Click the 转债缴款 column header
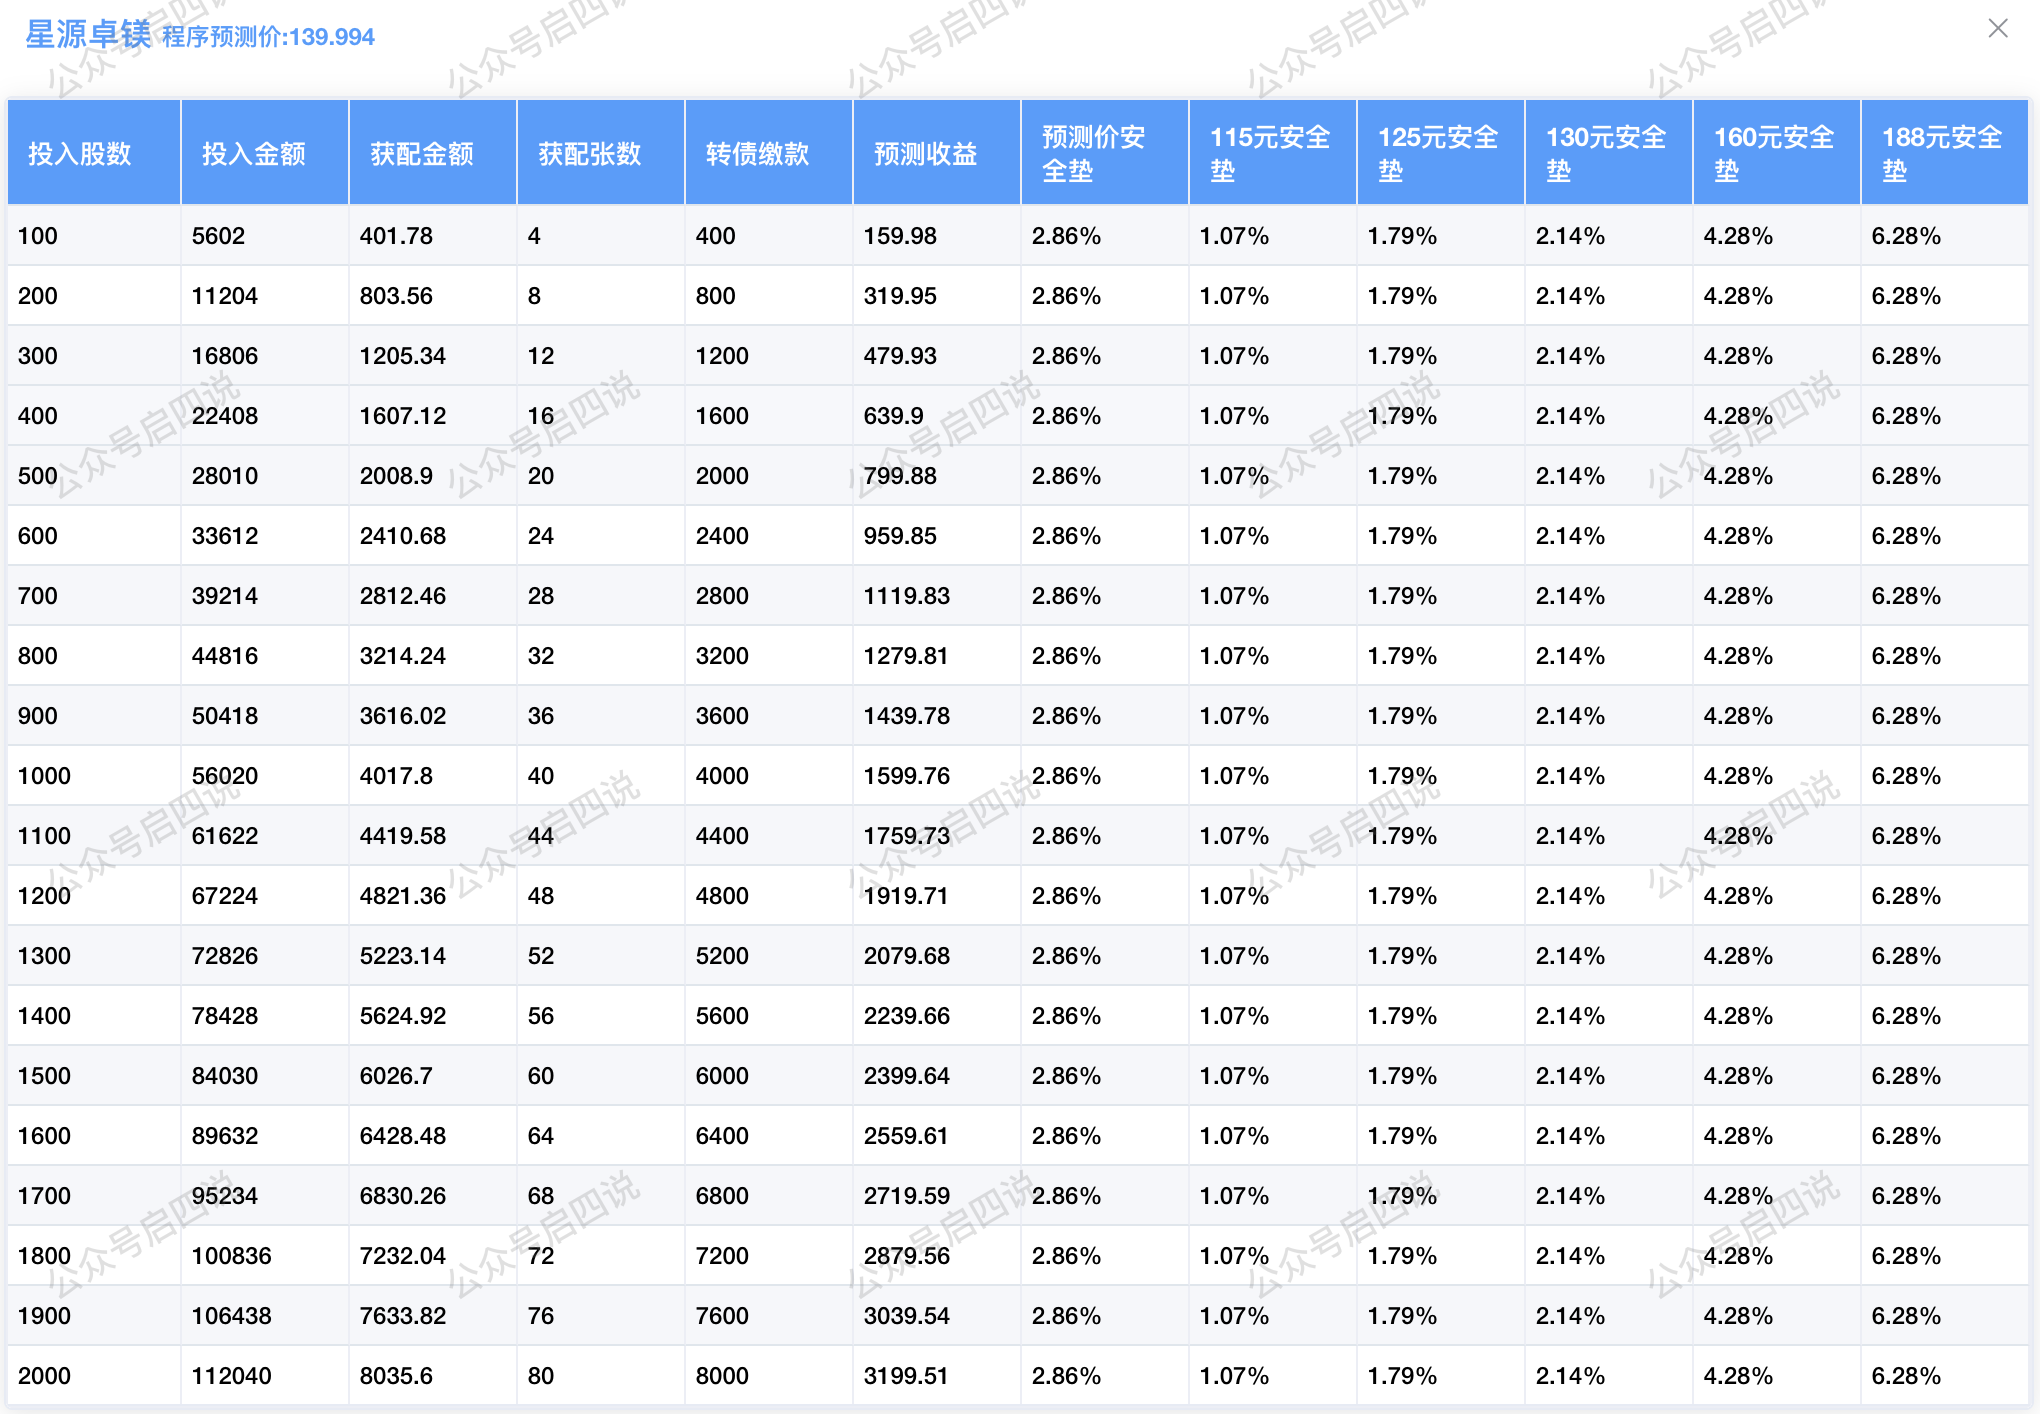The width and height of the screenshot is (2040, 1414). click(x=758, y=154)
